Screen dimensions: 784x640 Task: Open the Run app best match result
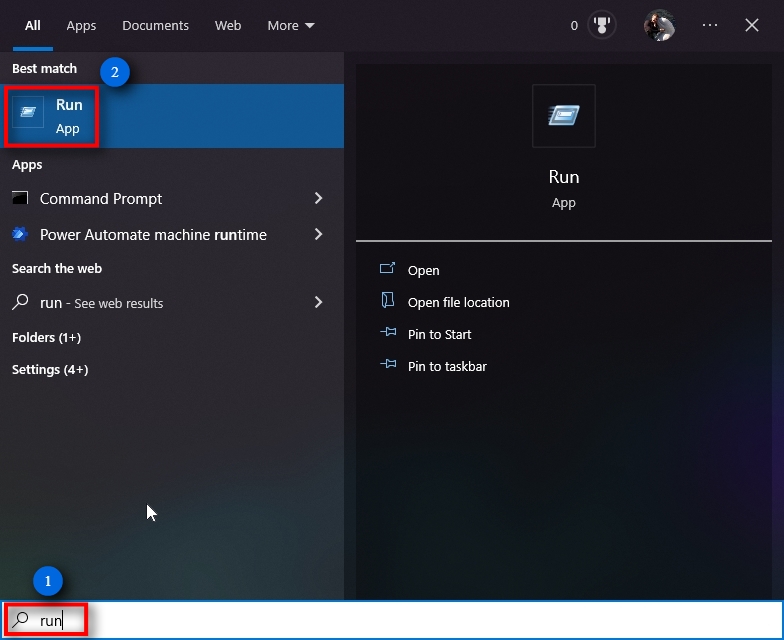pos(172,116)
